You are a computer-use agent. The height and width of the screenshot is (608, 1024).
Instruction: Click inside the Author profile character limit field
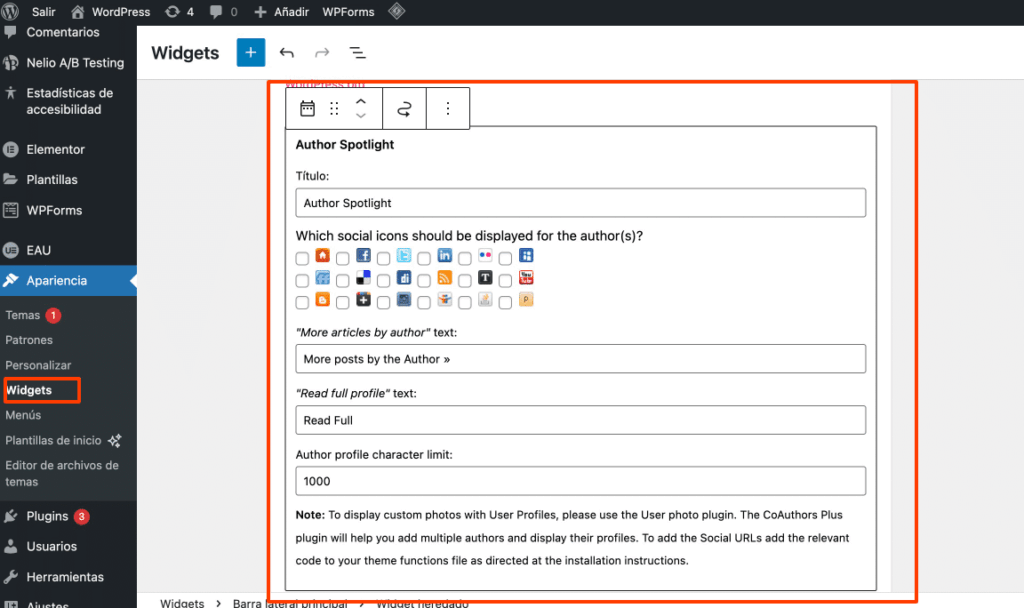click(580, 481)
